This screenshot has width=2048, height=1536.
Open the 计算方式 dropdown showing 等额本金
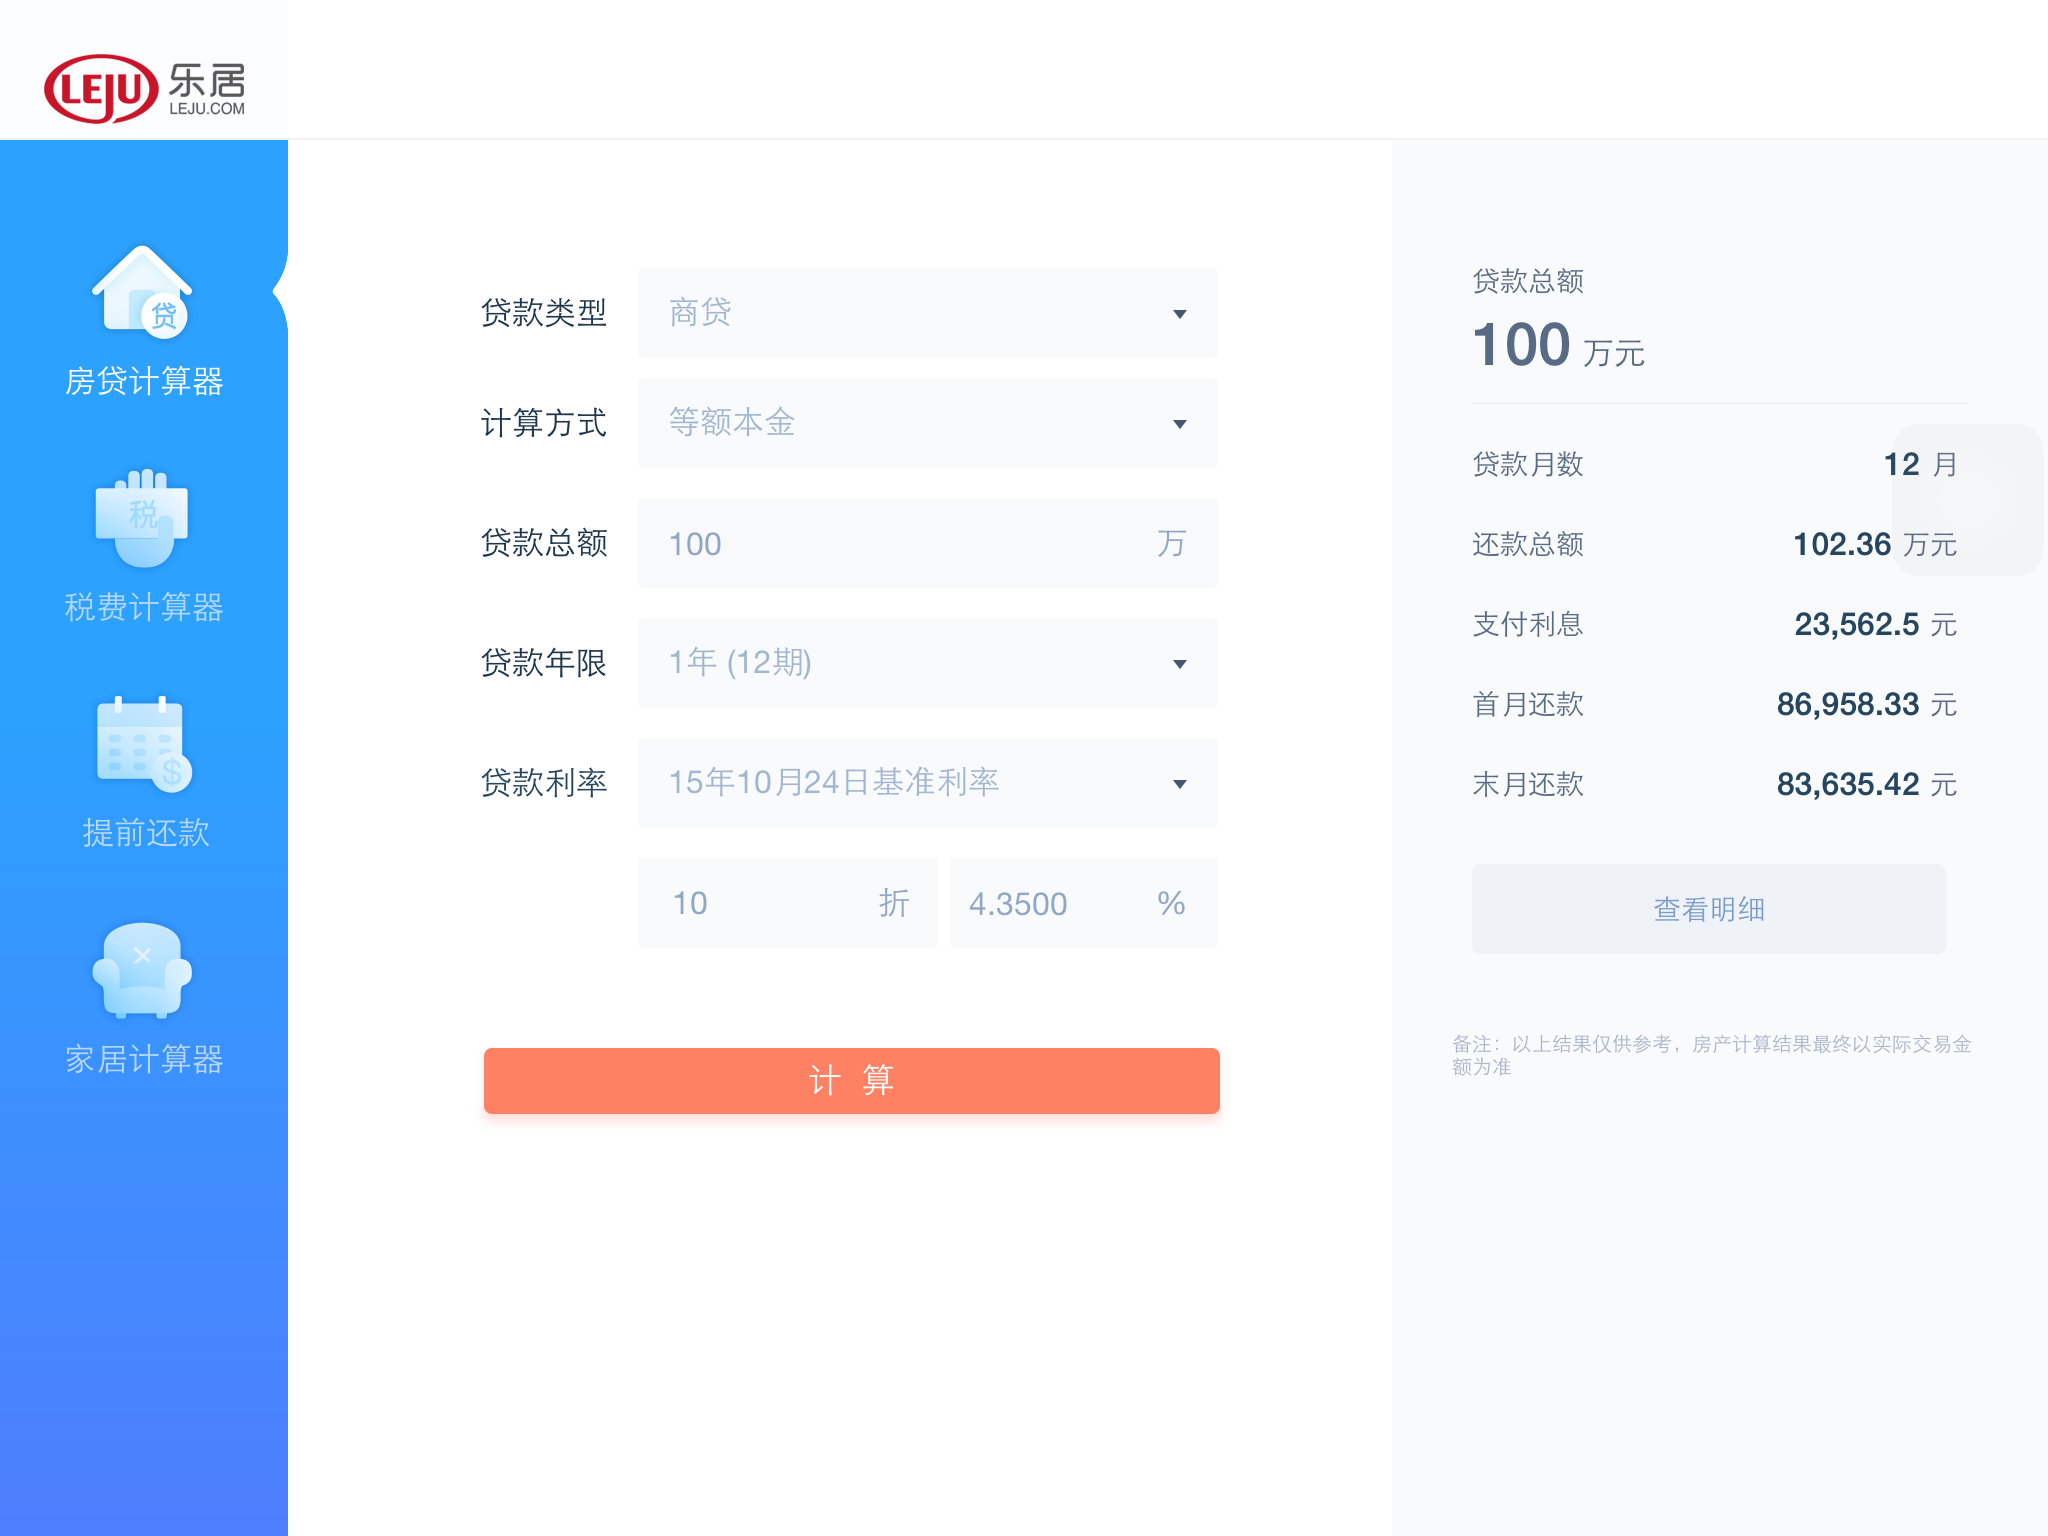pos(928,423)
